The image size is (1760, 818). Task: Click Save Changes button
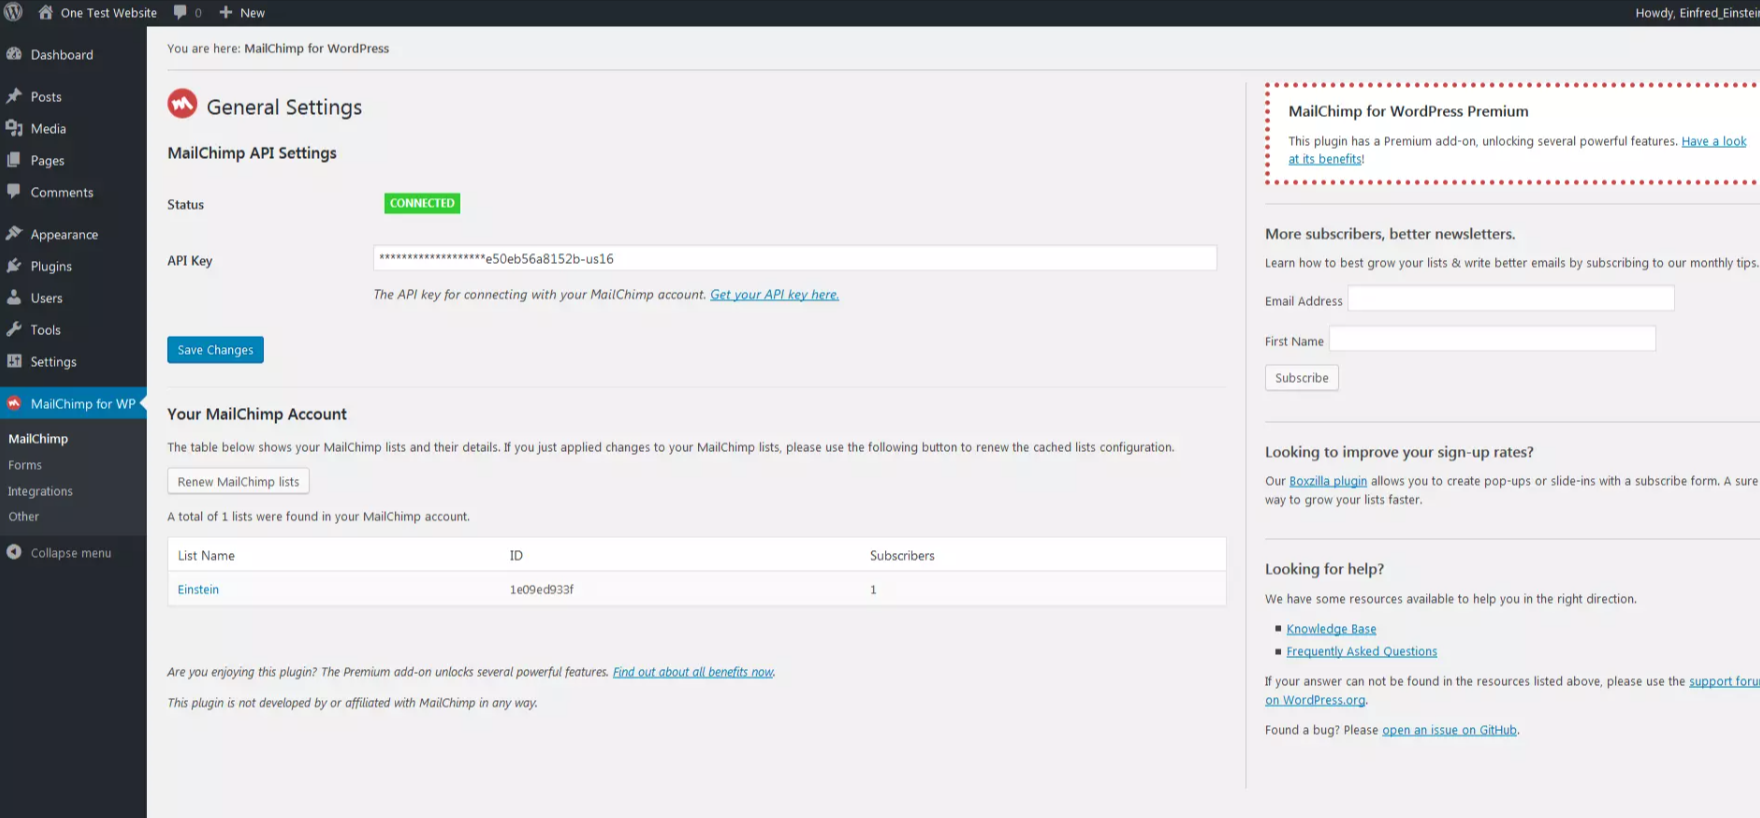coord(215,350)
